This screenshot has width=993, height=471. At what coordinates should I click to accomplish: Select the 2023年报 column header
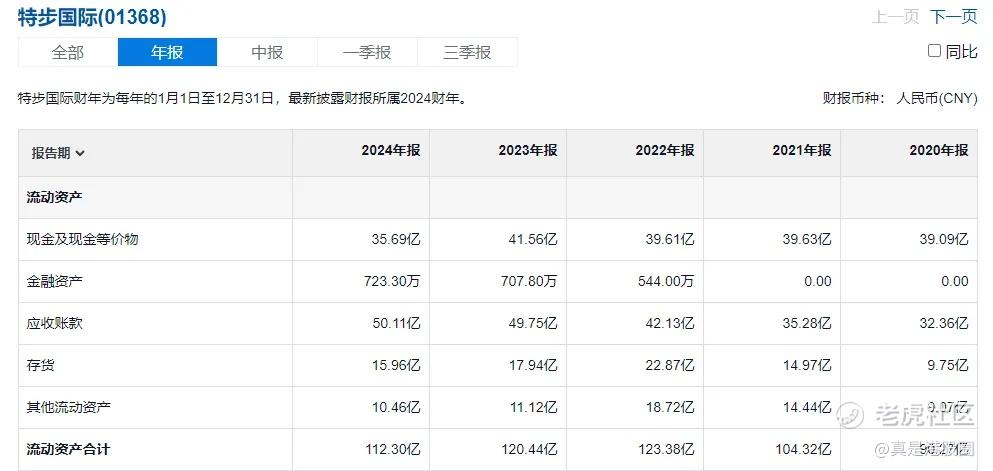pos(528,150)
